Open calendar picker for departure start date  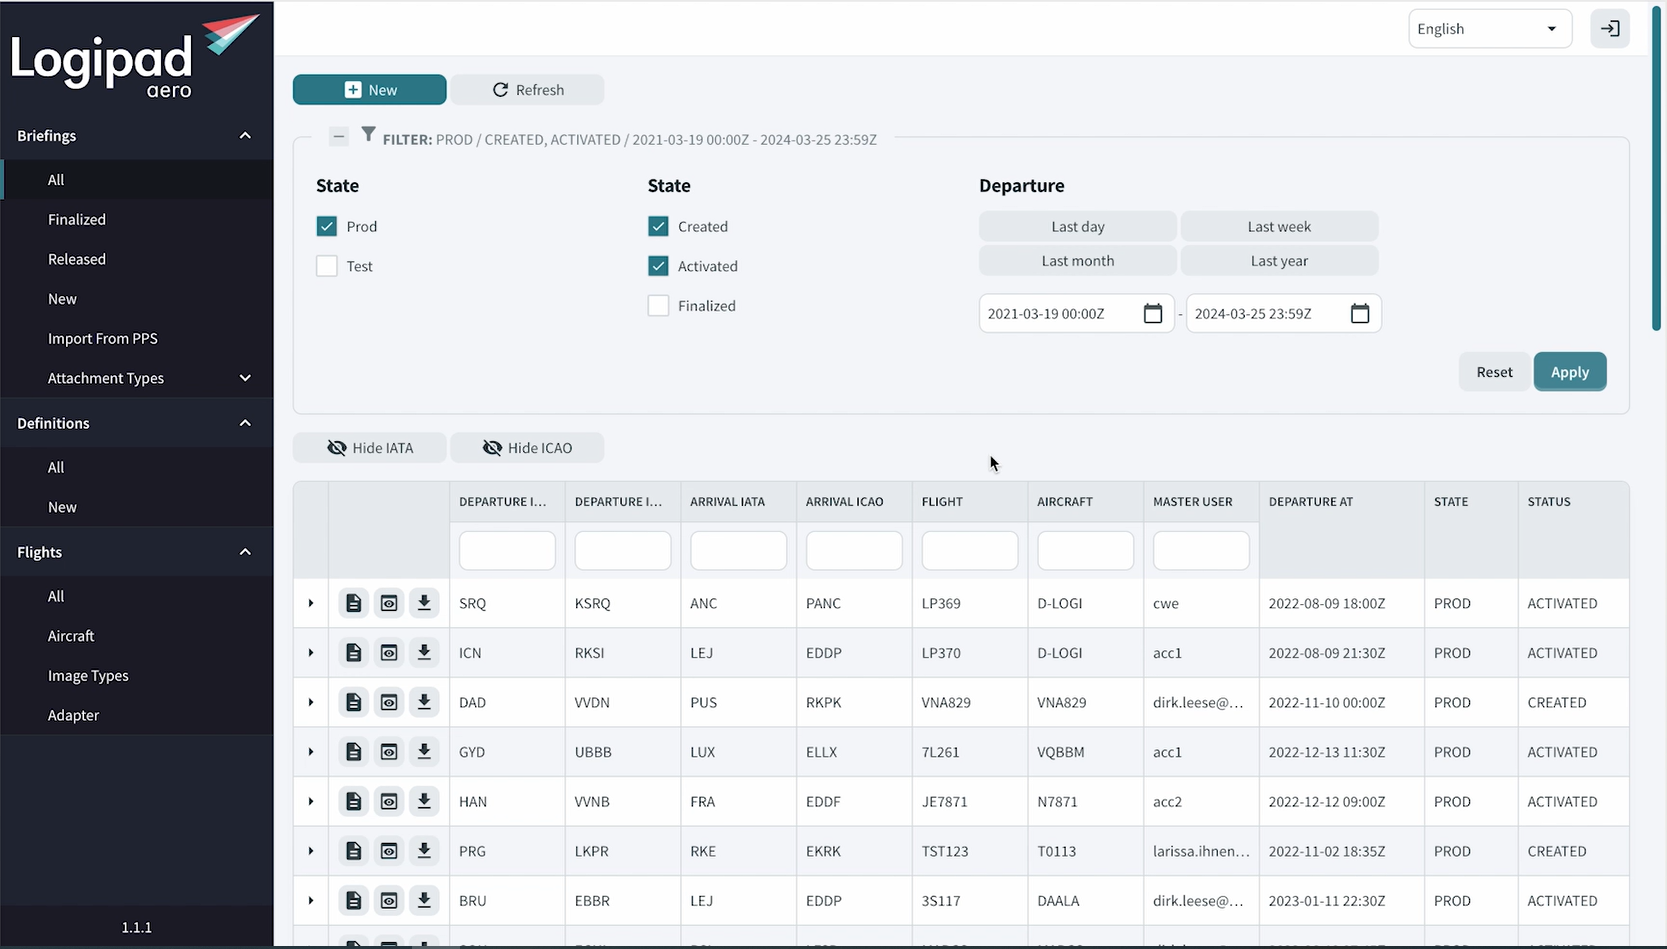(x=1153, y=314)
